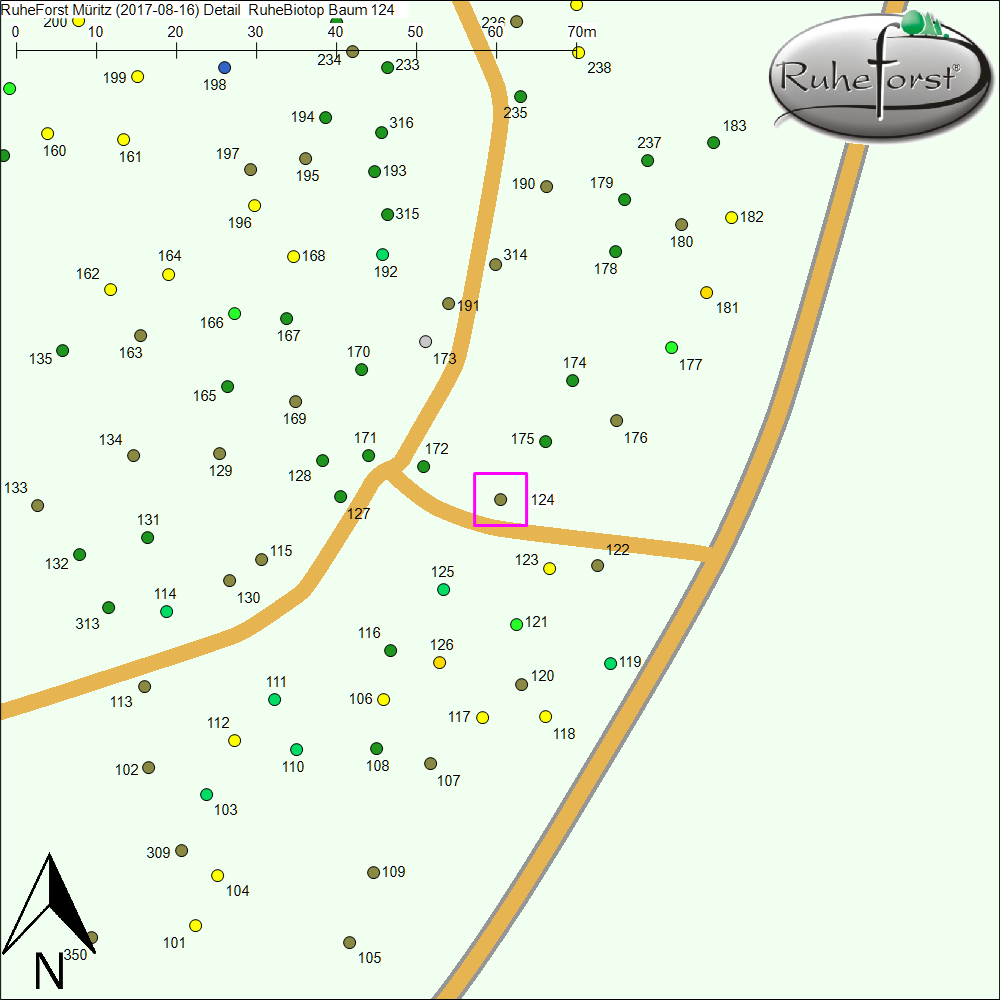Click tree marker 313 dark green dot
Viewport: 1000px width, 1000px height.
pos(108,607)
